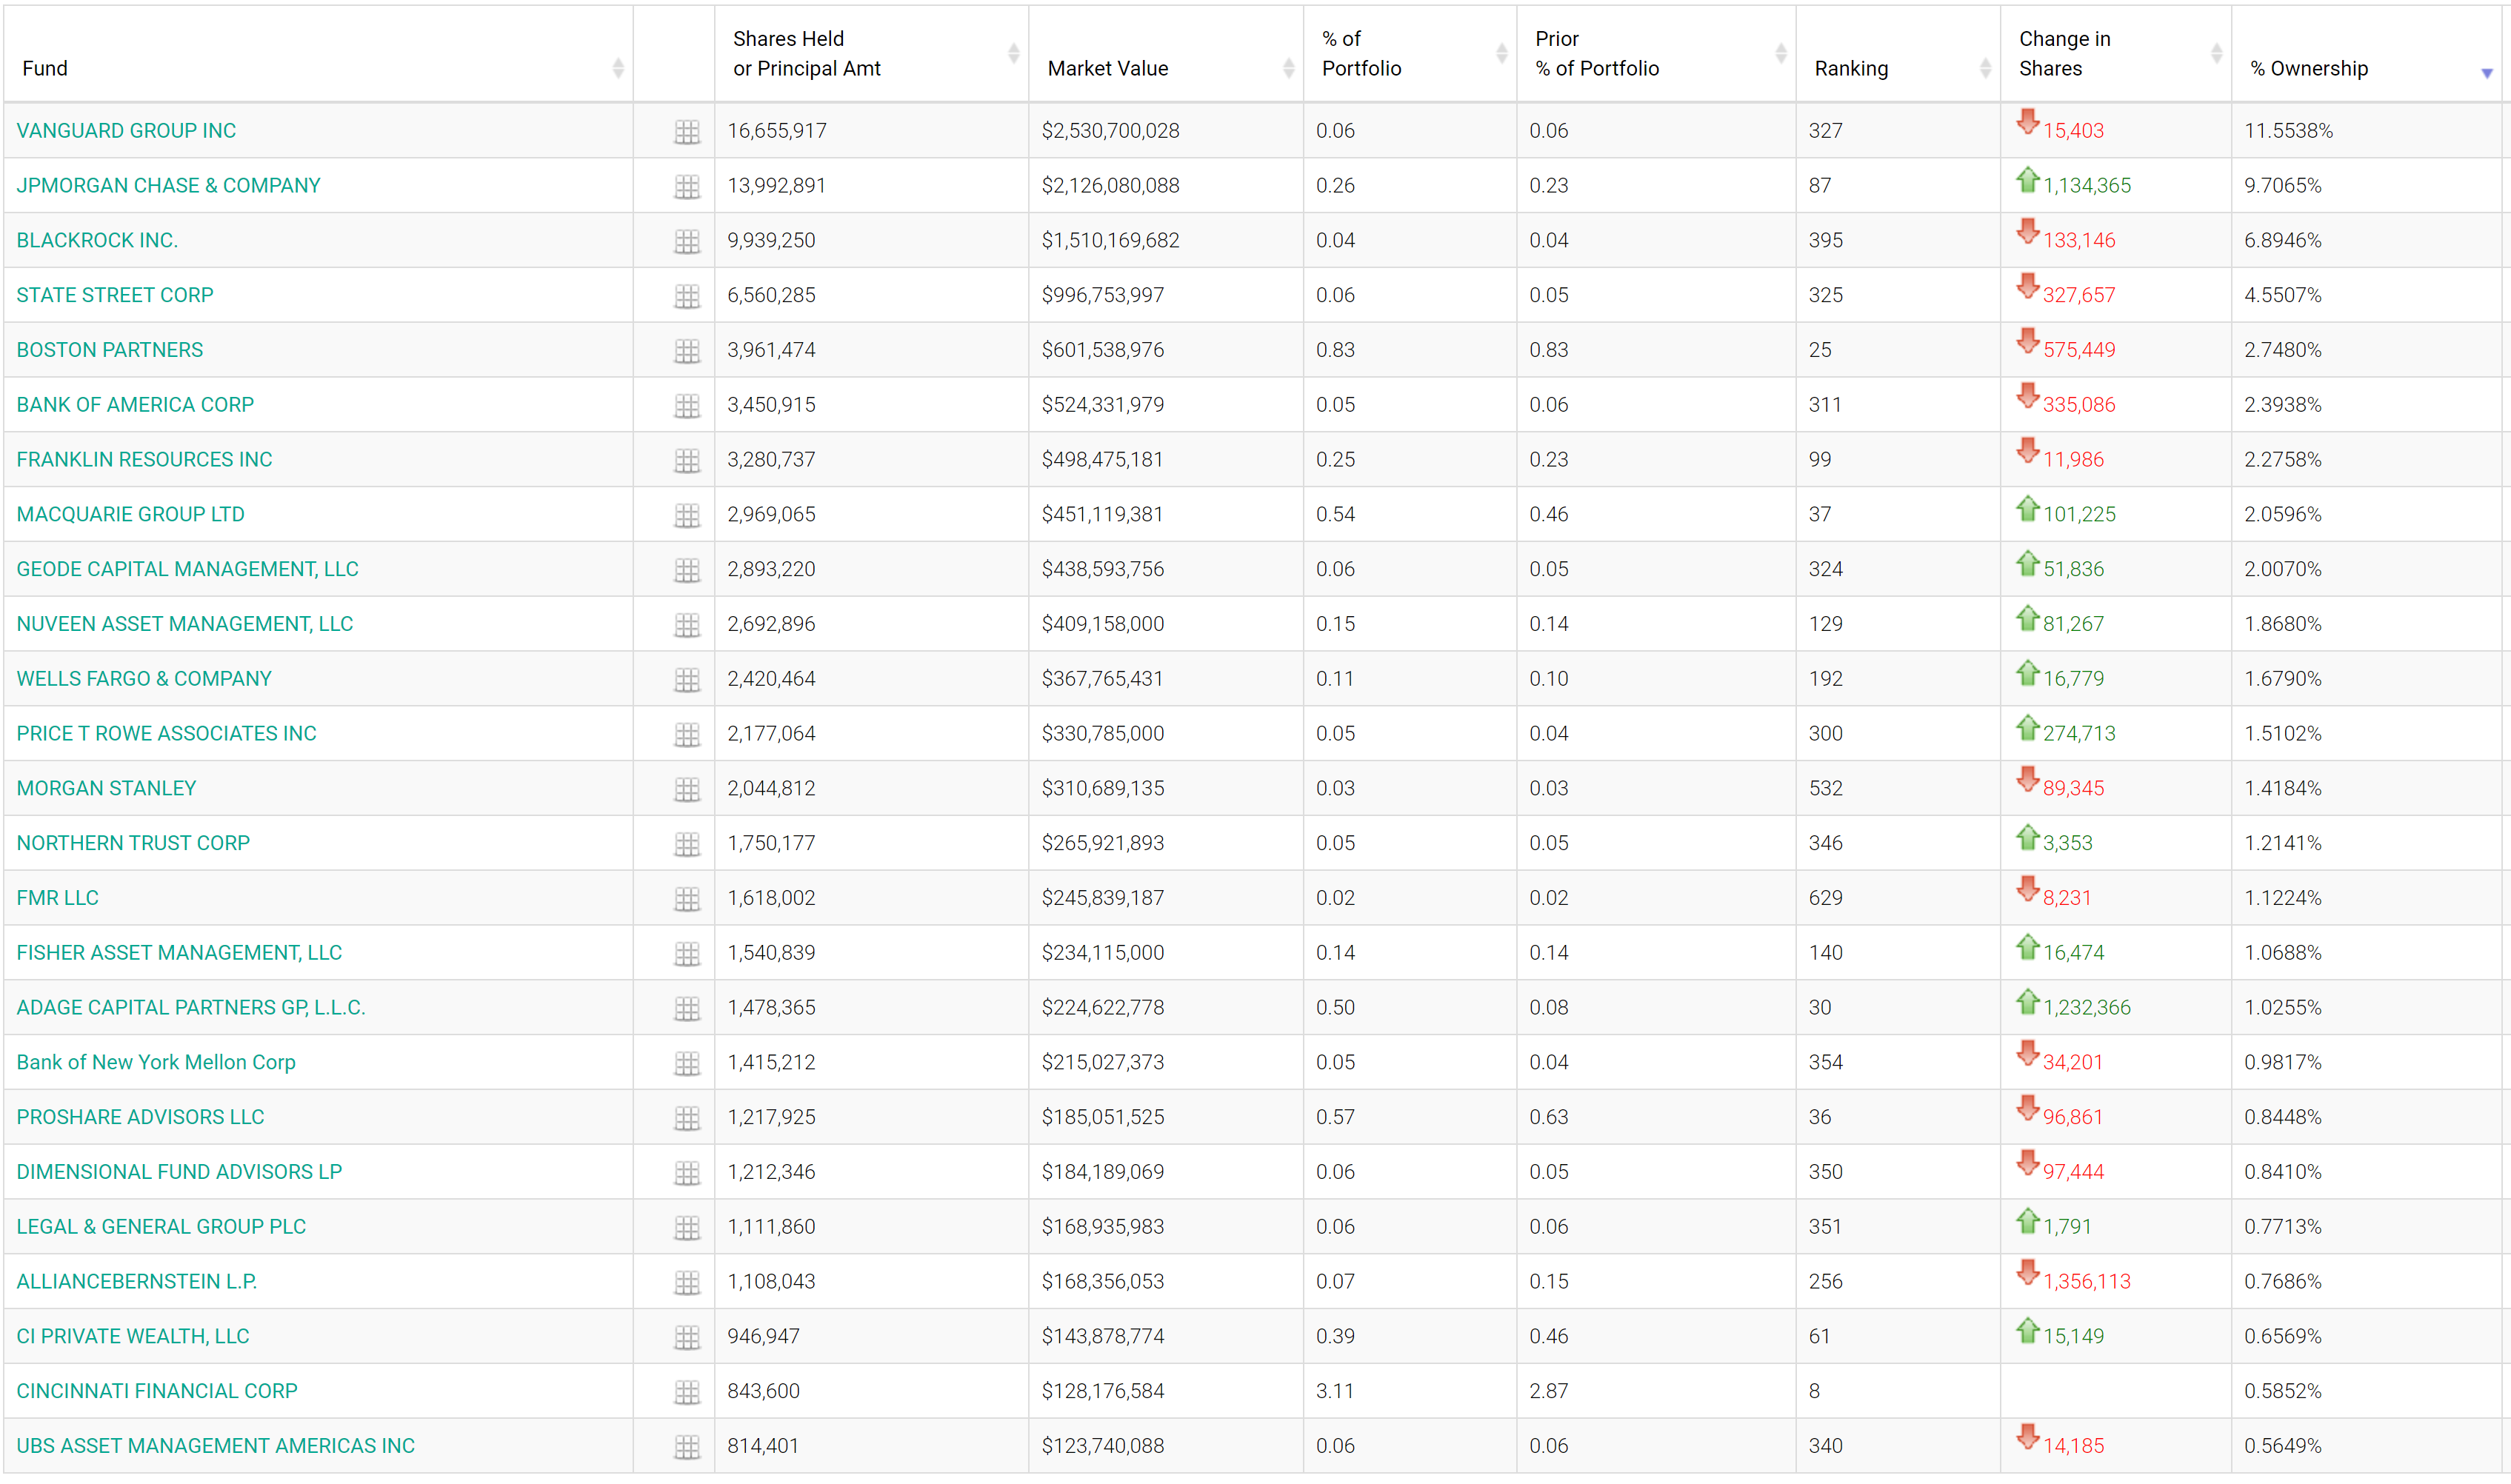The width and height of the screenshot is (2511, 1484).
Task: Open CI PRIVATE WEALTH, LLC link
Action: [133, 1337]
